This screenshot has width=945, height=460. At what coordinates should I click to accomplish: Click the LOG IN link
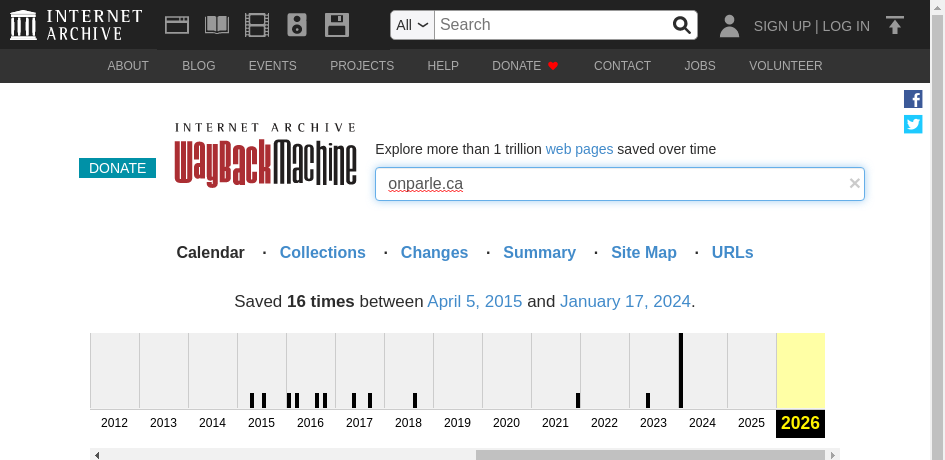846,26
